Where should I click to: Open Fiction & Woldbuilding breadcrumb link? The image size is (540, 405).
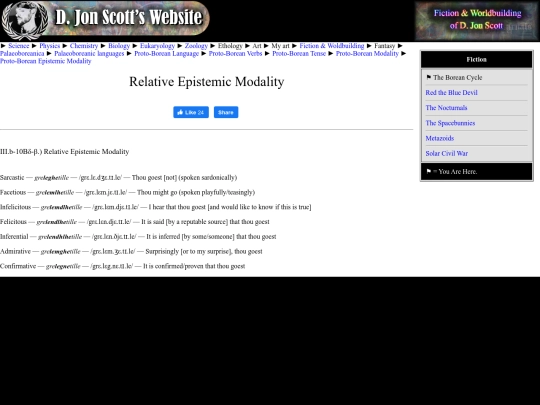(332, 46)
